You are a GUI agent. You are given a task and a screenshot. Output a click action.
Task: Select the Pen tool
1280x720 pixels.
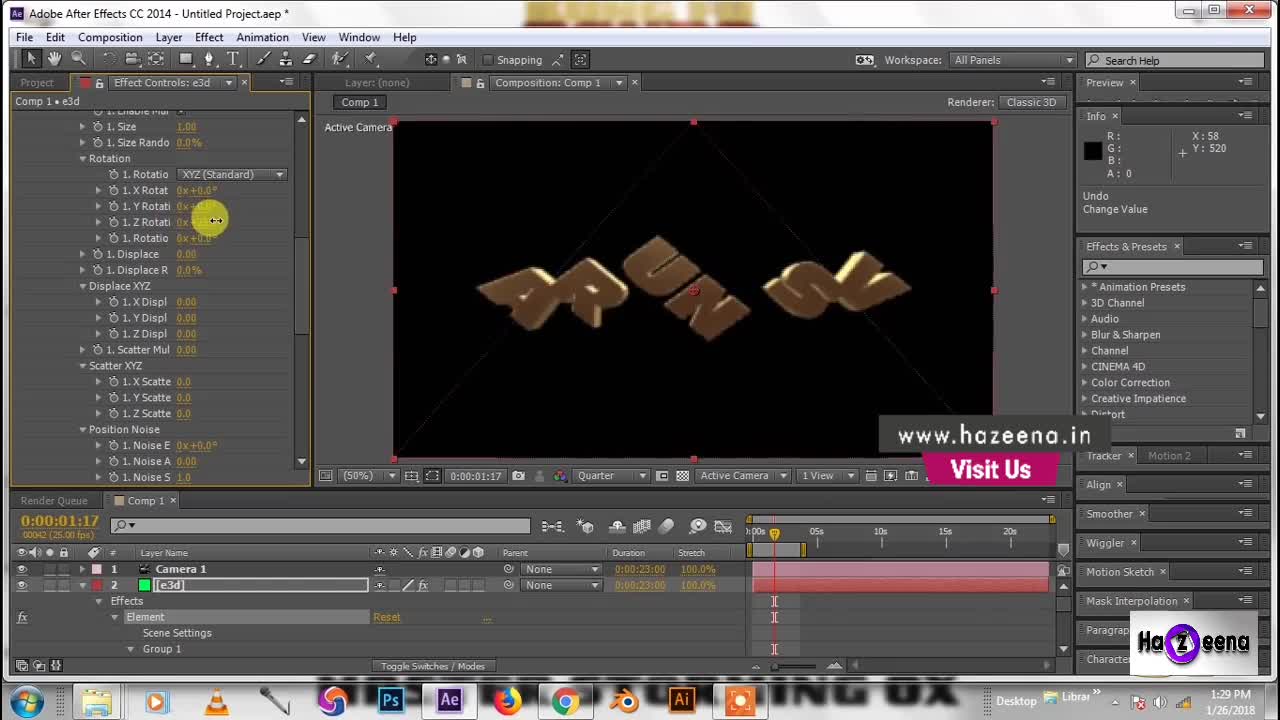(209, 60)
